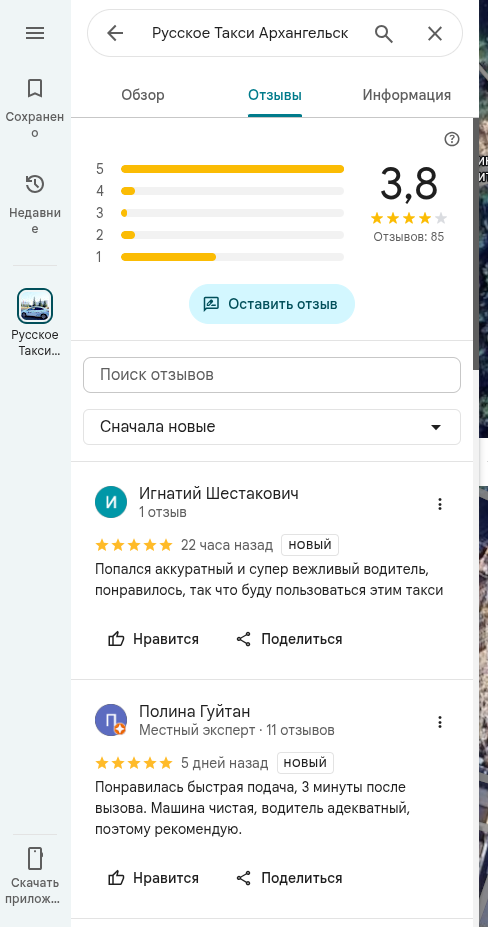Viewport: 488px width, 927px height.
Task: Click '22 часа назад' timestamp
Action: [x=227, y=544]
